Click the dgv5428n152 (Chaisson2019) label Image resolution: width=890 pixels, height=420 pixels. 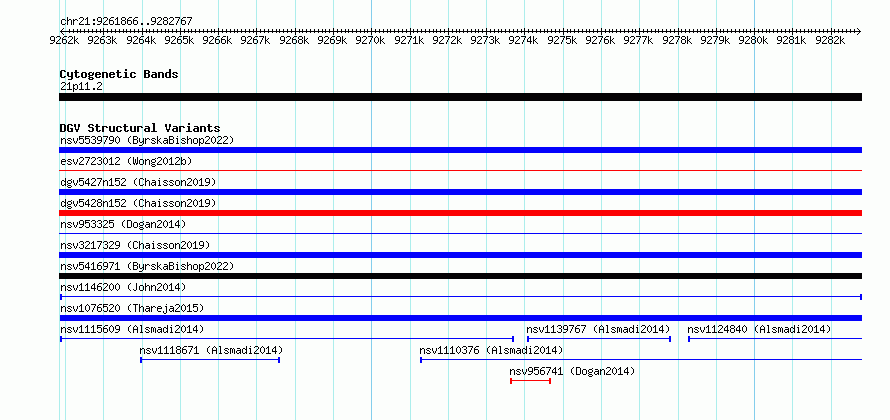pos(138,203)
